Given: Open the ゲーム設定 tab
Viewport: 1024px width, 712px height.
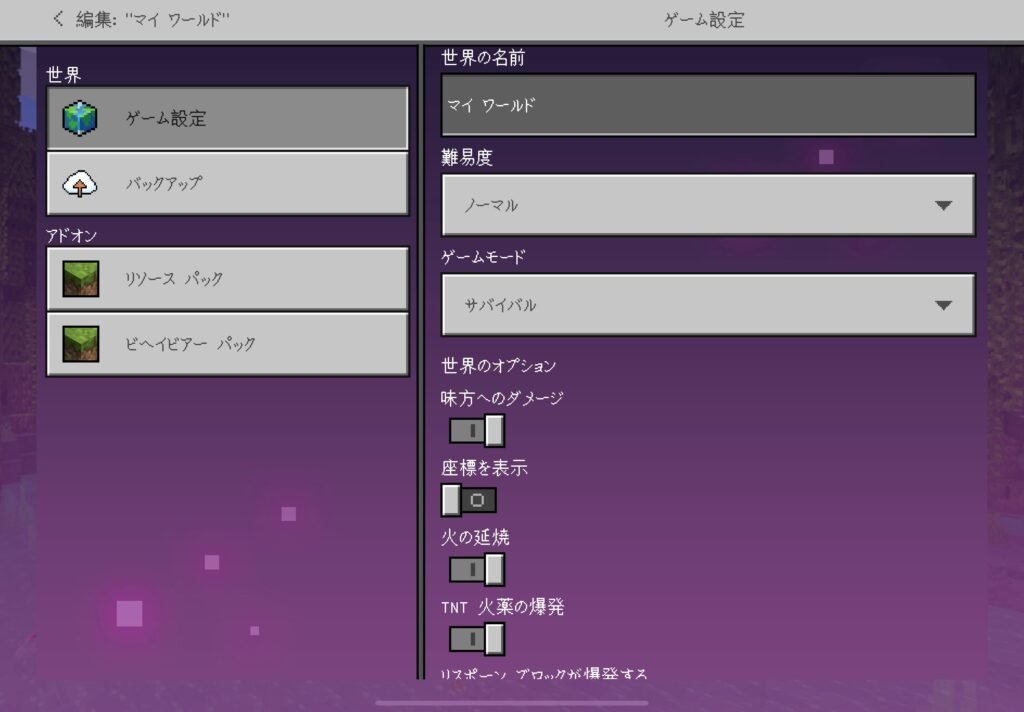Looking at the screenshot, I should pyautogui.click(x=227, y=118).
